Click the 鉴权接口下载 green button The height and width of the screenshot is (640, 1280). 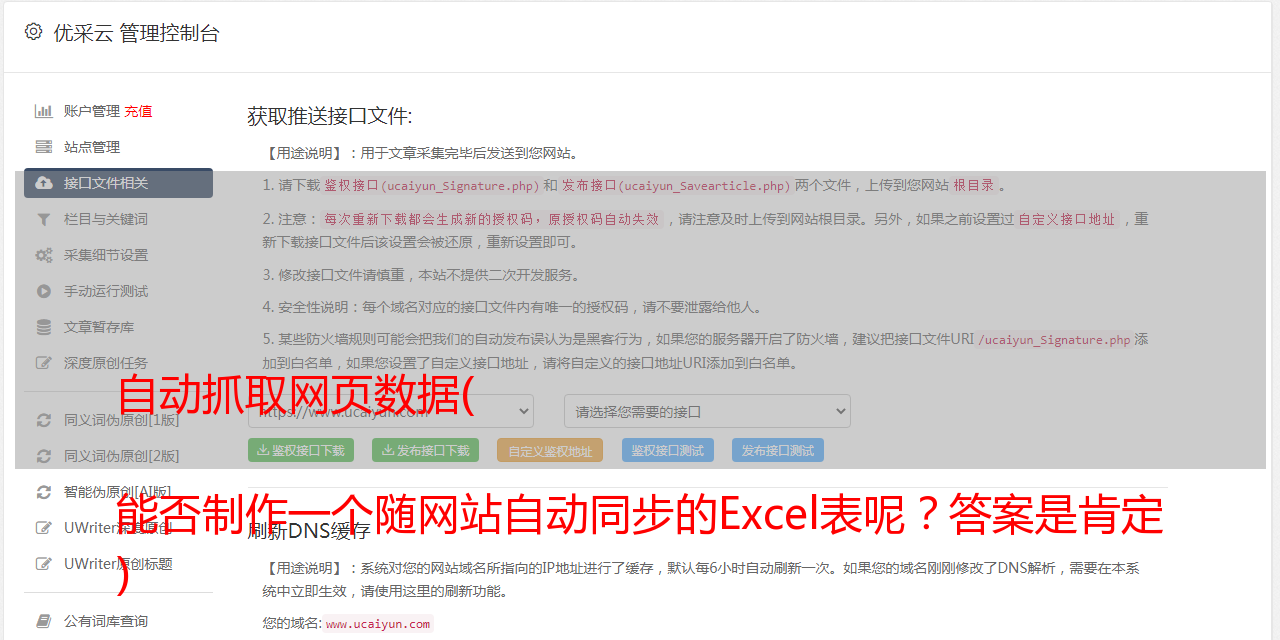(x=301, y=450)
